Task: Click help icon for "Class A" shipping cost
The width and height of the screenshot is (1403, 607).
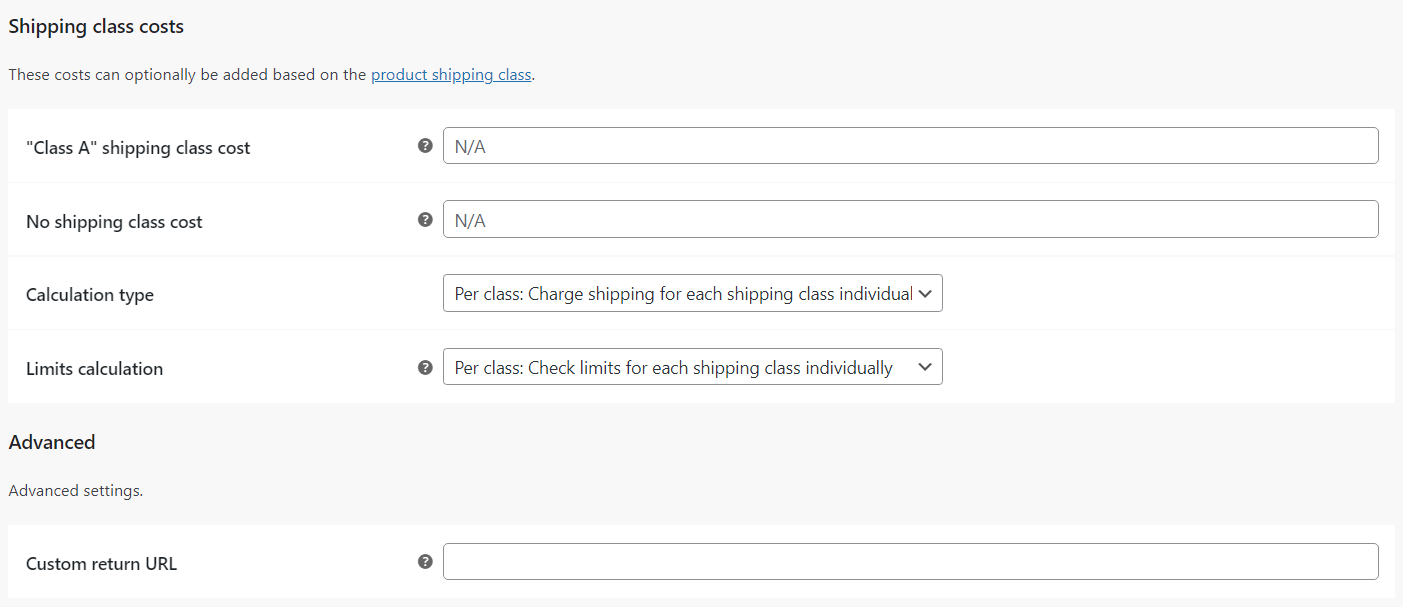Action: (425, 146)
